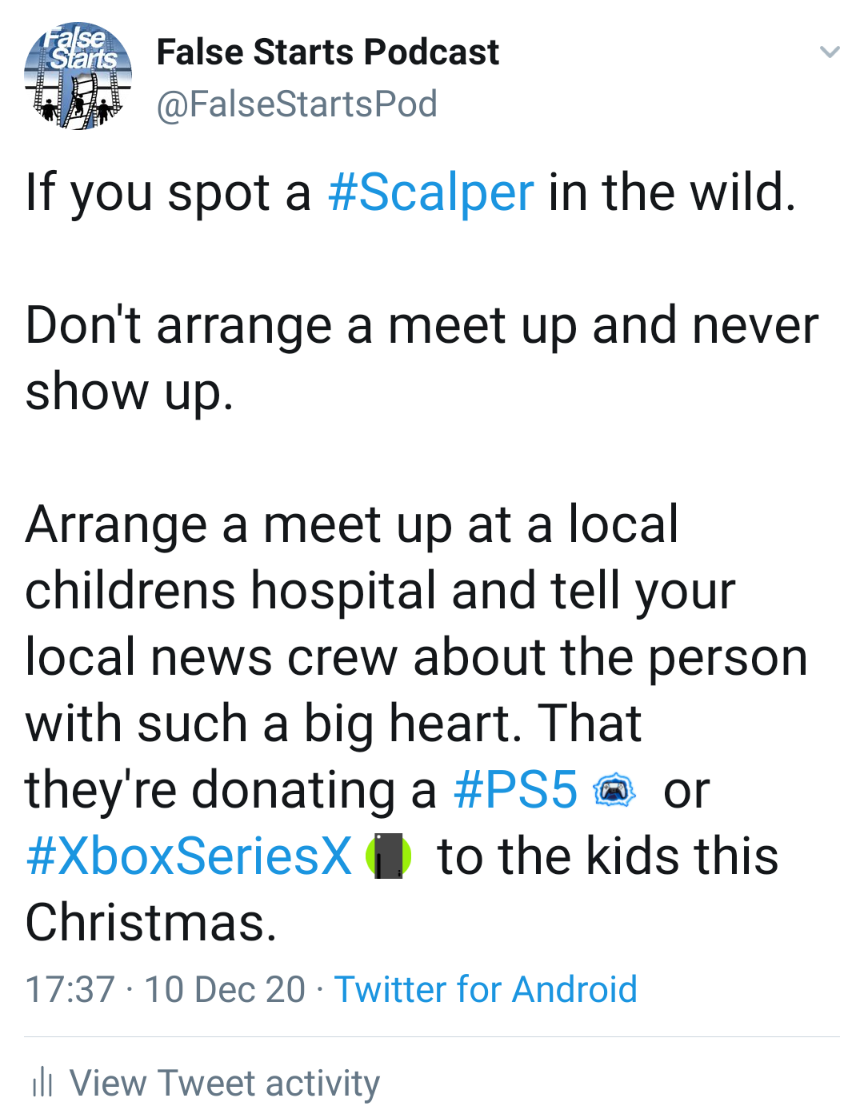Click the 17:37 timestamp

pyautogui.click(x=70, y=989)
